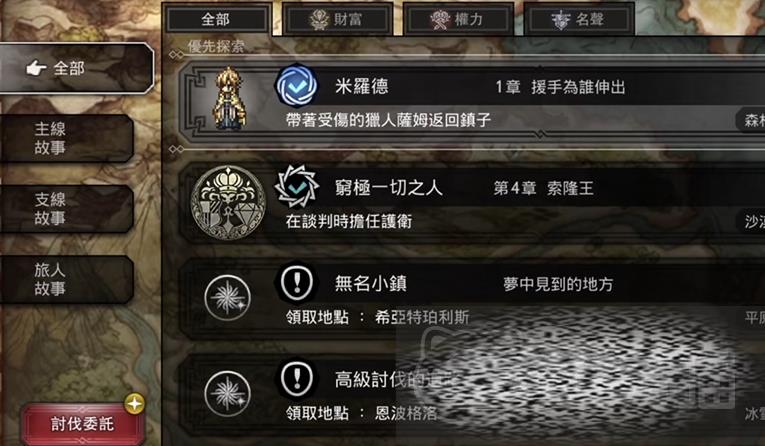
Task: Tap the yellow plus badge on 討伐委託
Action: pyautogui.click(x=134, y=404)
